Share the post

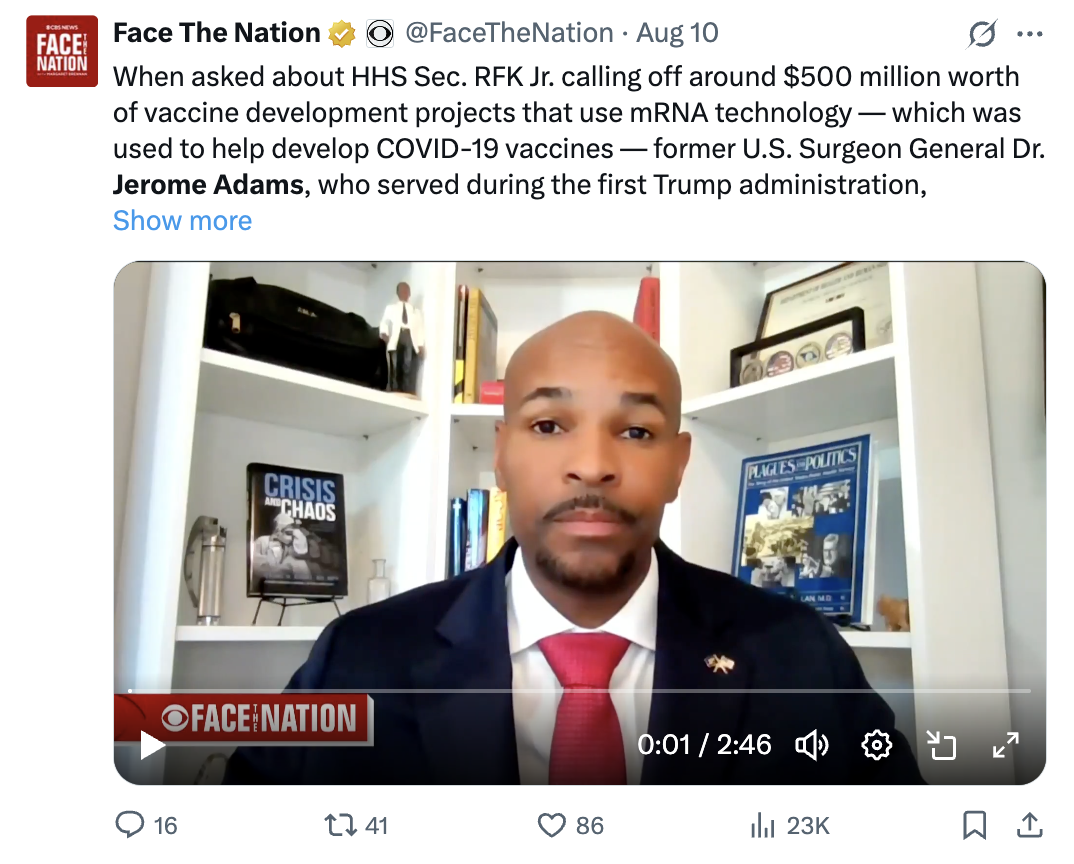click(x=1028, y=825)
